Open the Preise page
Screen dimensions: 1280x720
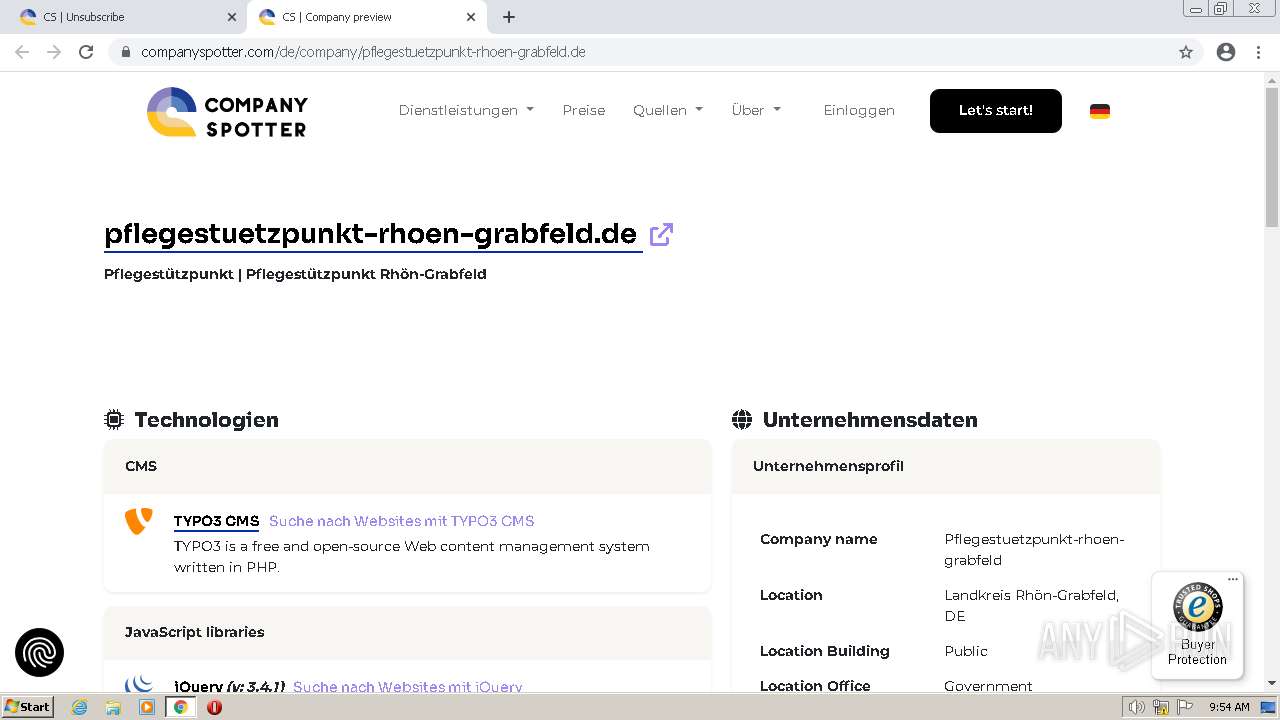point(584,110)
